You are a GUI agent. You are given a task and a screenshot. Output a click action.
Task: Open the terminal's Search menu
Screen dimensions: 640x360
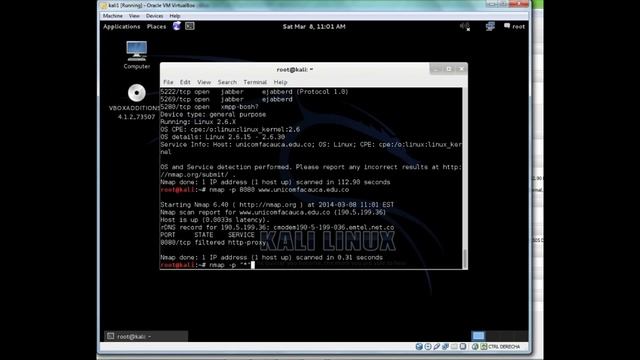pyautogui.click(x=227, y=82)
